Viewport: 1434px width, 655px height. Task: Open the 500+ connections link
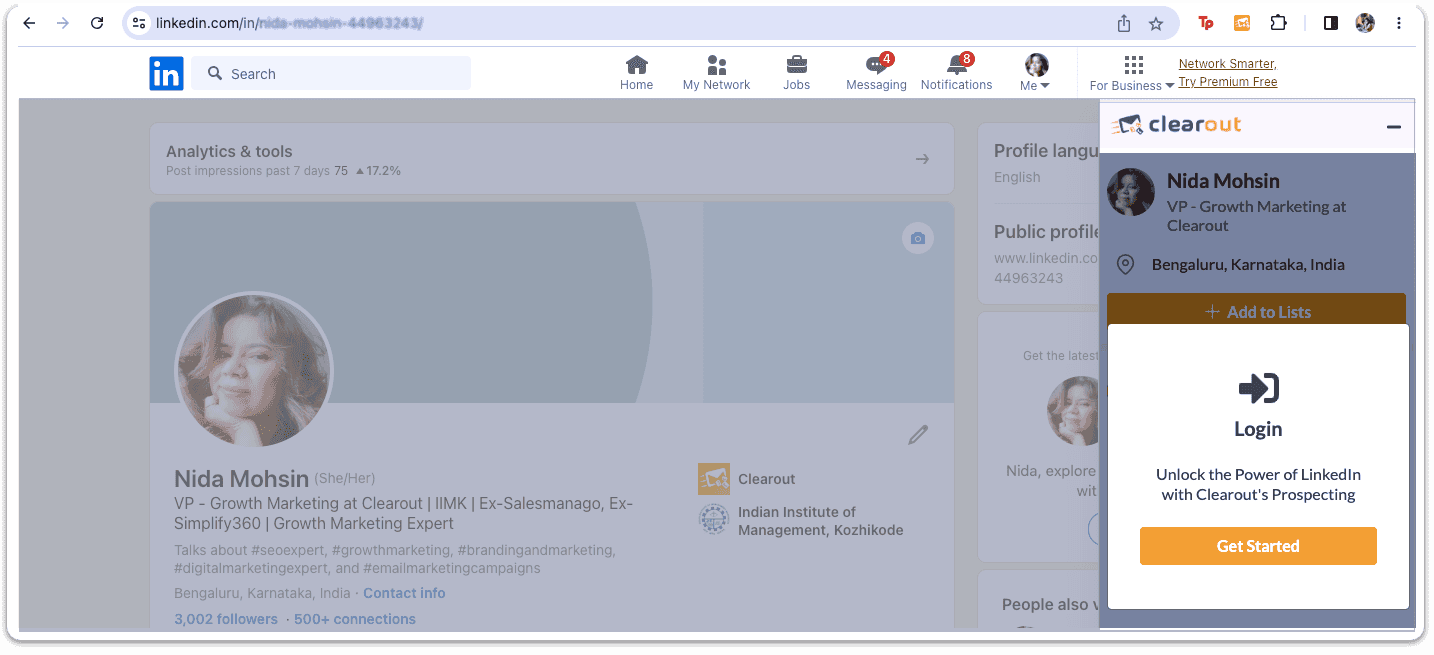pos(355,619)
